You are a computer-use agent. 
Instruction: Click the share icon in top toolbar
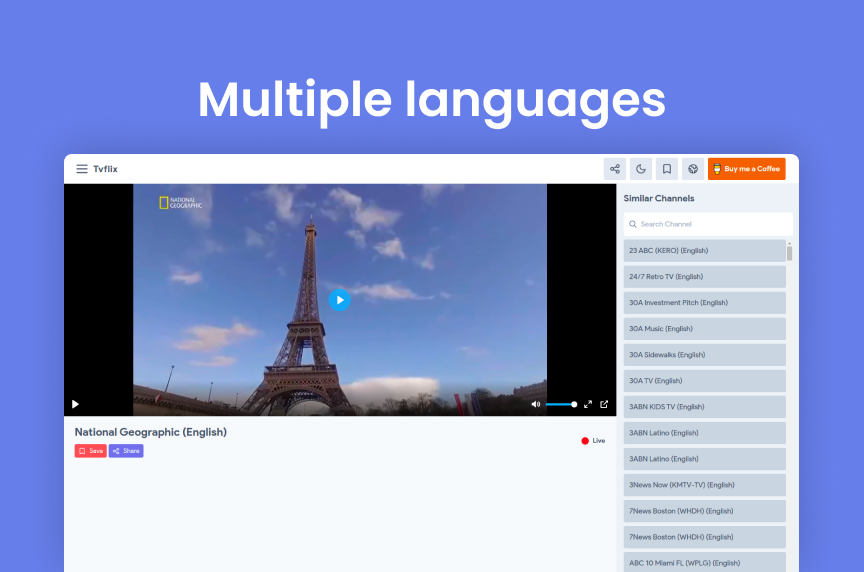coord(614,169)
